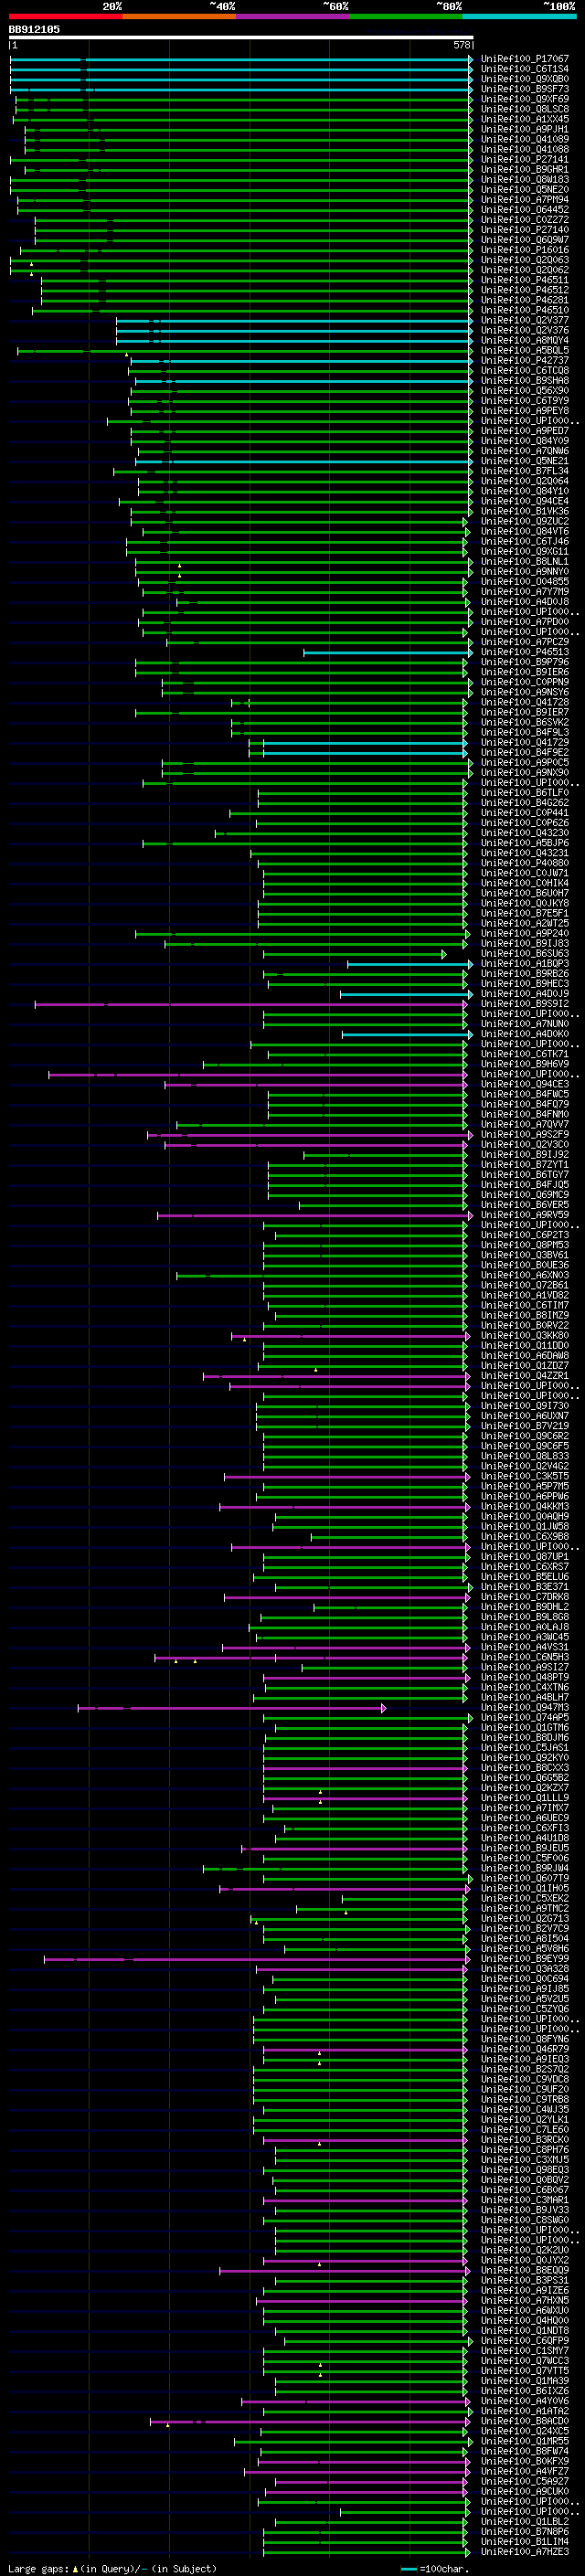
Task: Select the UniRef100_A9NX90 label
Action: (525, 772)
